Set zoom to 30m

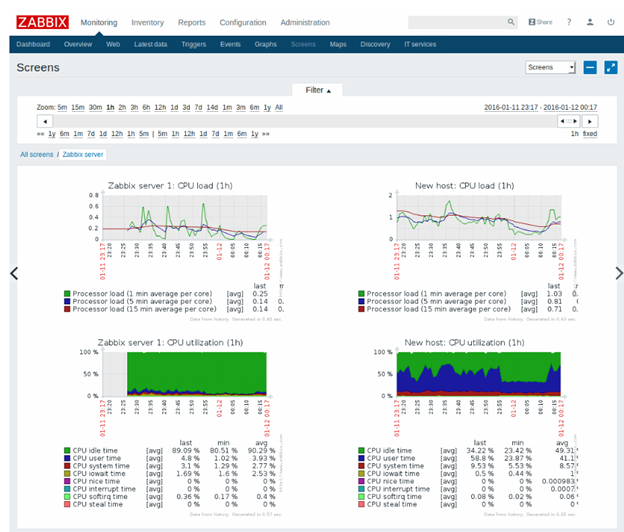(96, 107)
